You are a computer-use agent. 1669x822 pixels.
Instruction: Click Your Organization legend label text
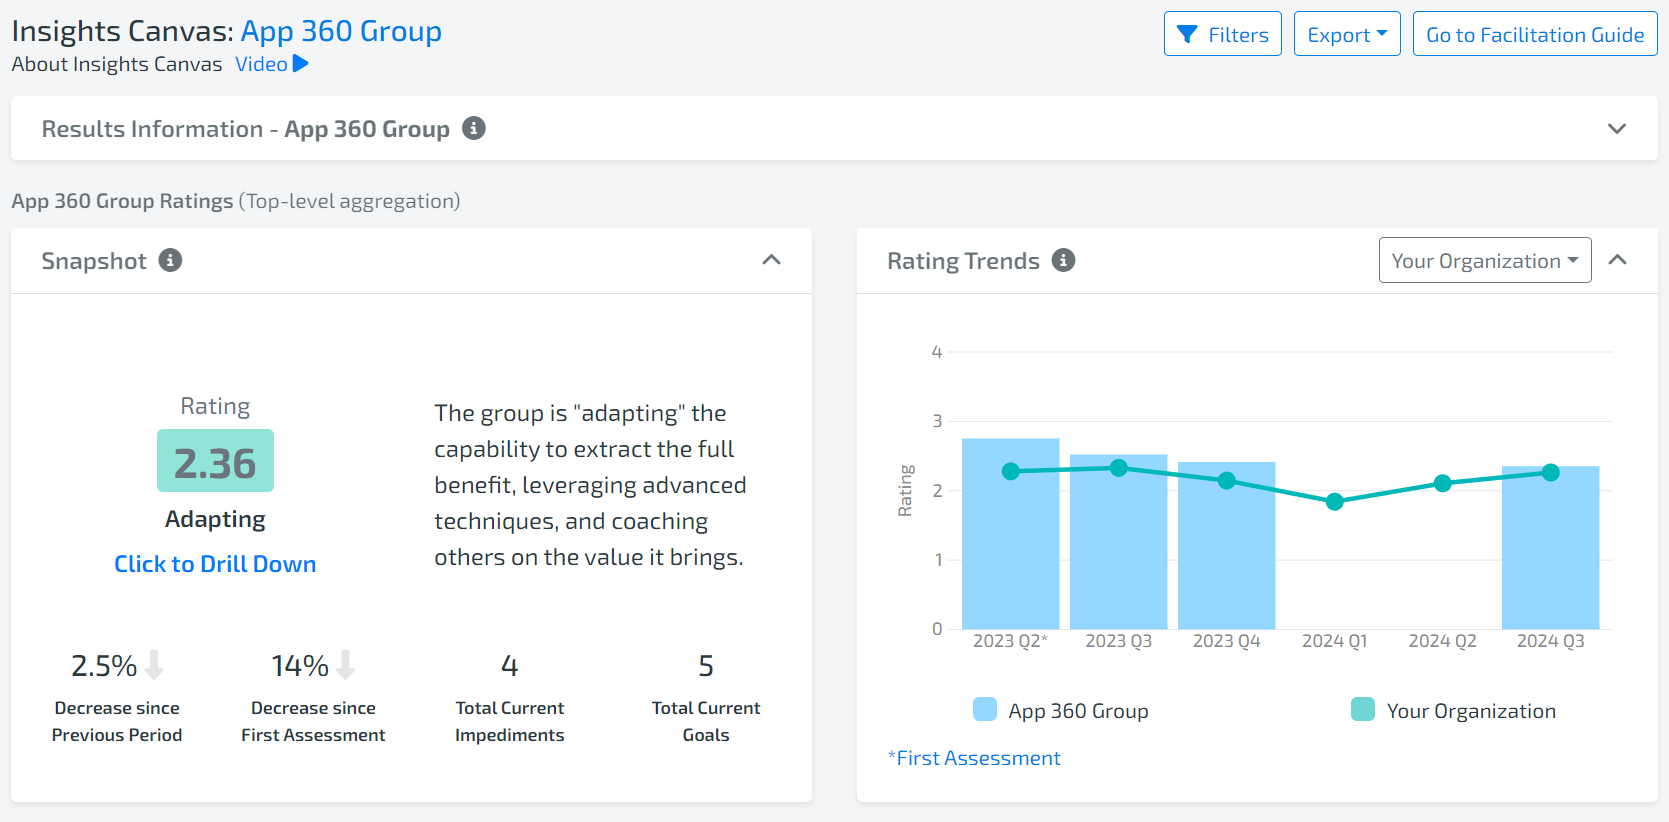tap(1471, 711)
